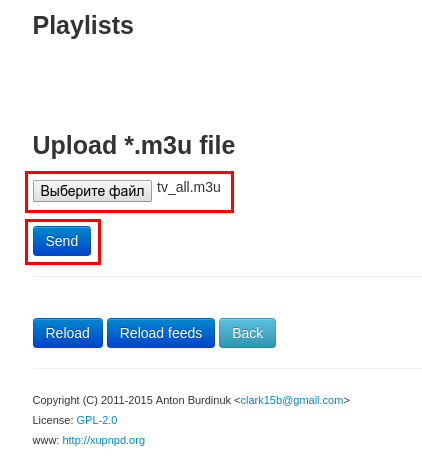This screenshot has width=422, height=468.
Task: Click the divider line above copyright footer
Action: tap(227, 368)
